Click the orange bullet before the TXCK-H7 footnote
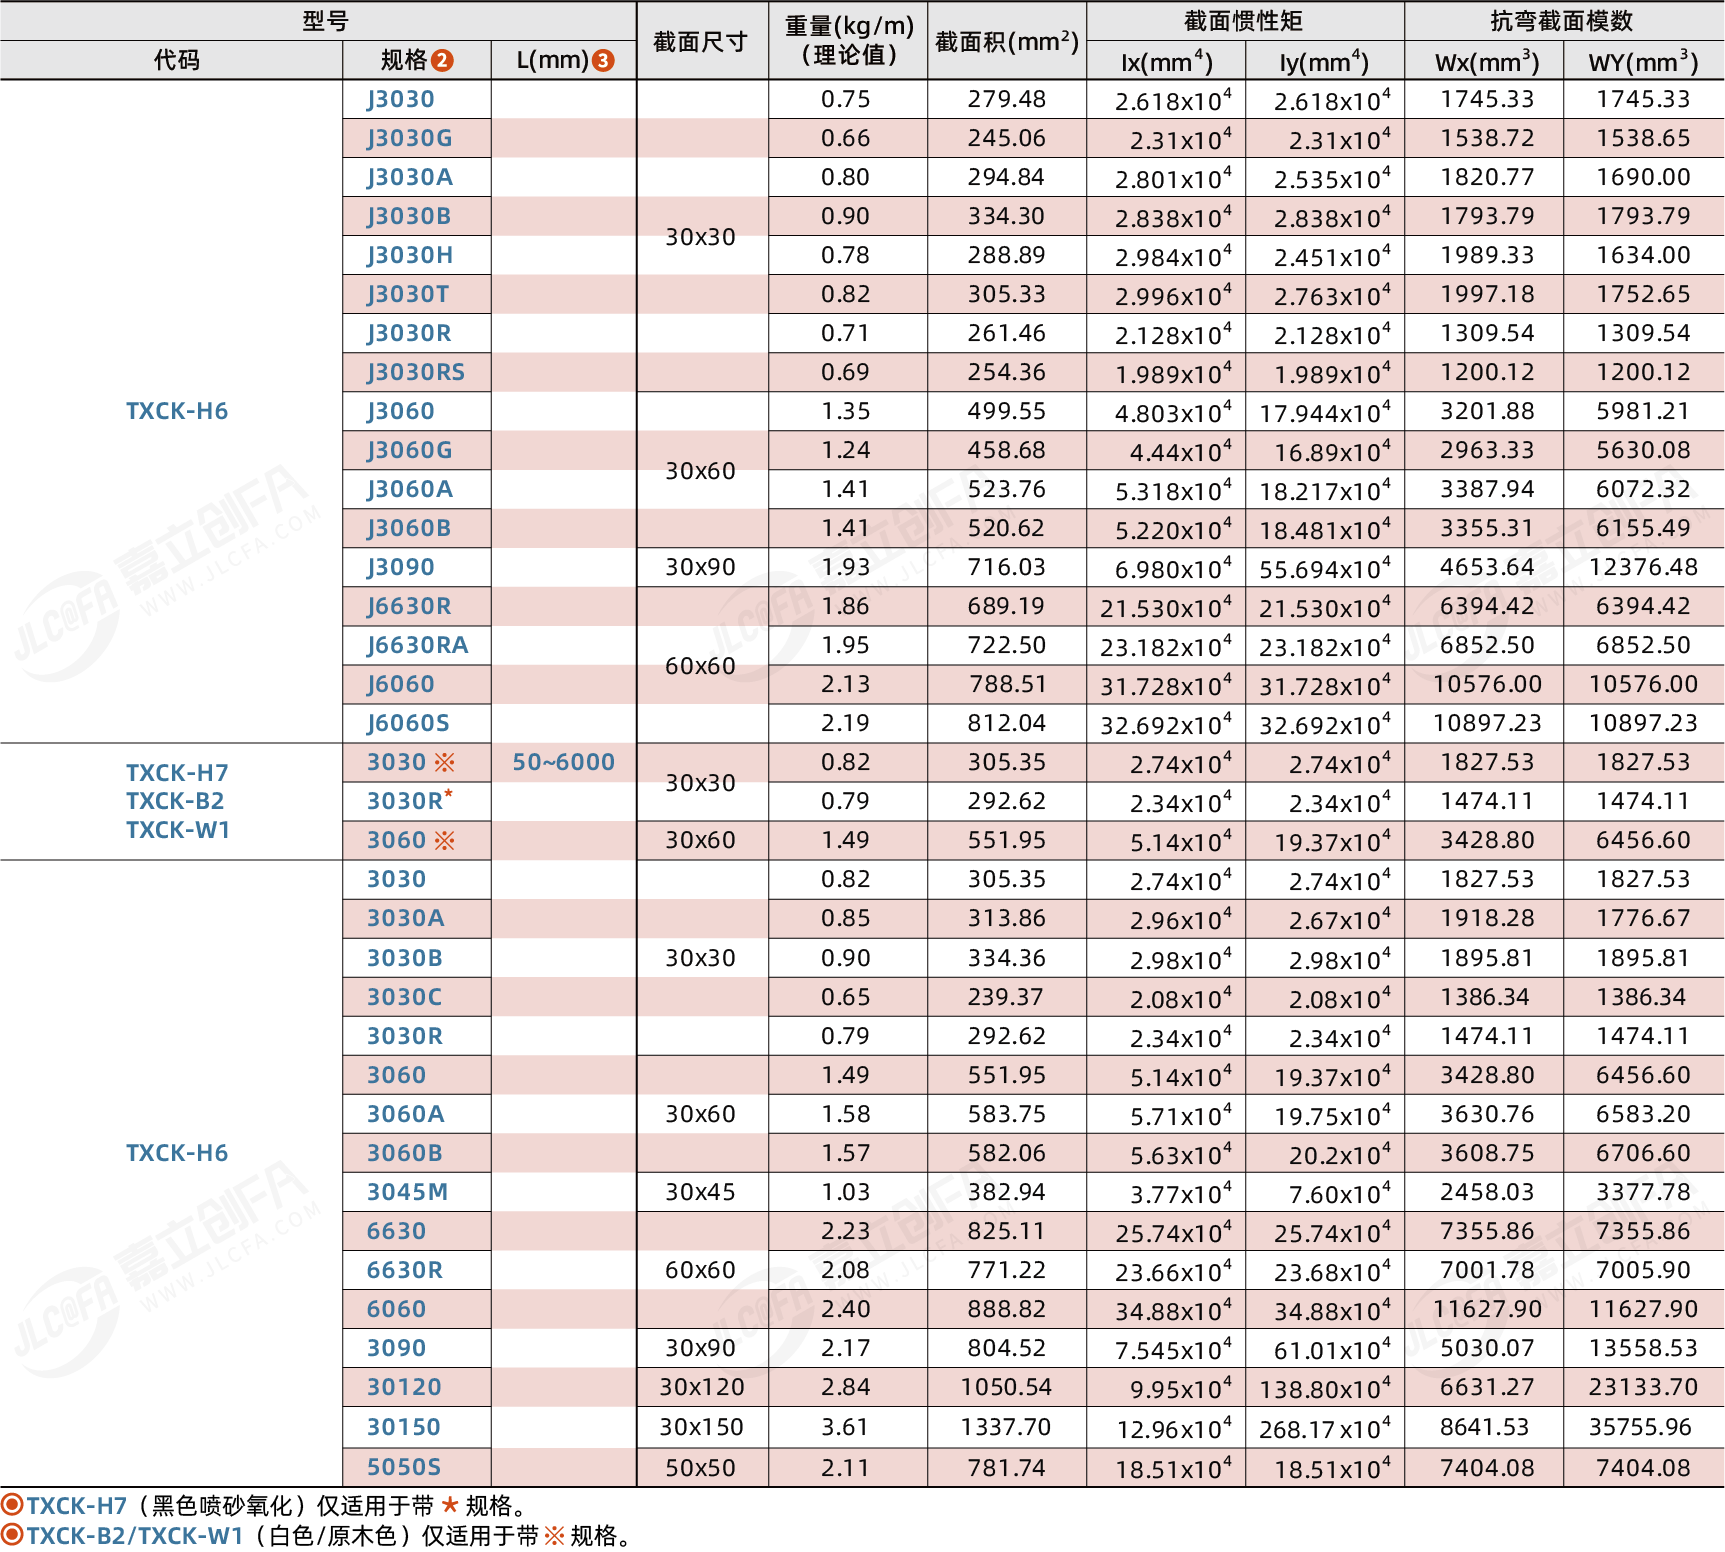1725x1552 pixels. pyautogui.click(x=12, y=1505)
